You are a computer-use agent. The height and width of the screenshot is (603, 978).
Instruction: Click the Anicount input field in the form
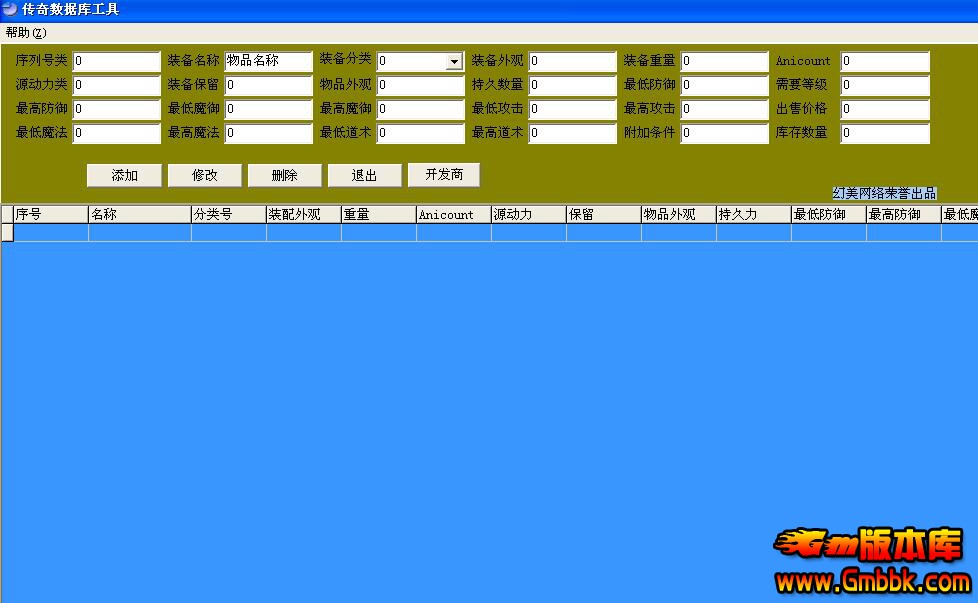click(x=884, y=62)
